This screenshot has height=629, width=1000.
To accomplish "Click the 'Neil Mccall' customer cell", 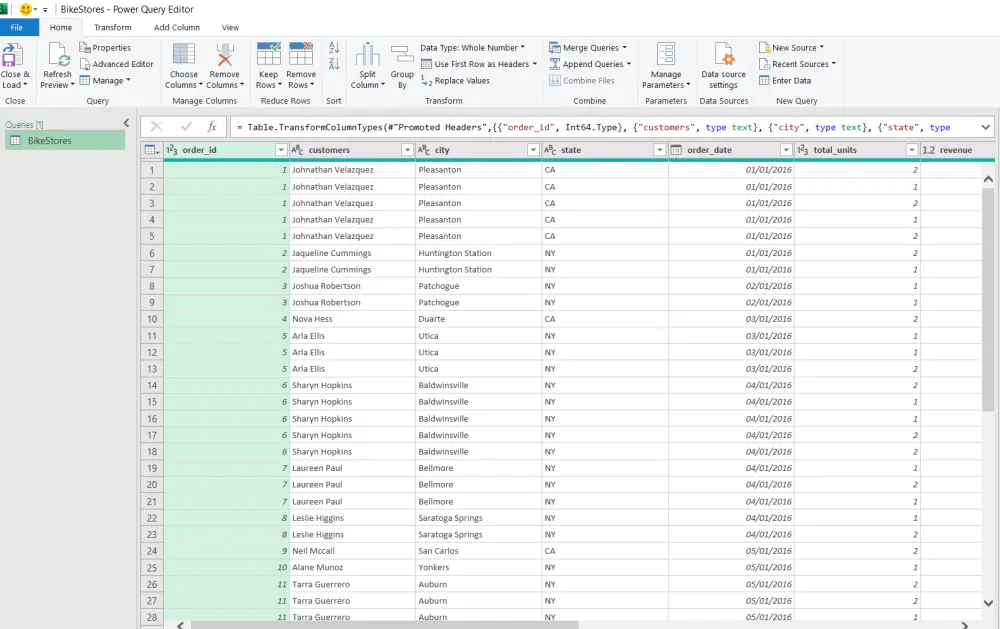I will point(353,551).
